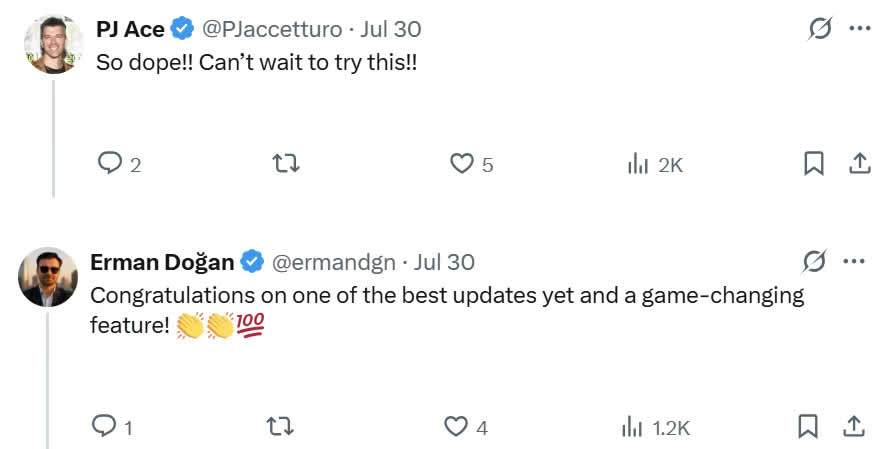Open more options for Erman Doğan's tweet

pos(853,262)
